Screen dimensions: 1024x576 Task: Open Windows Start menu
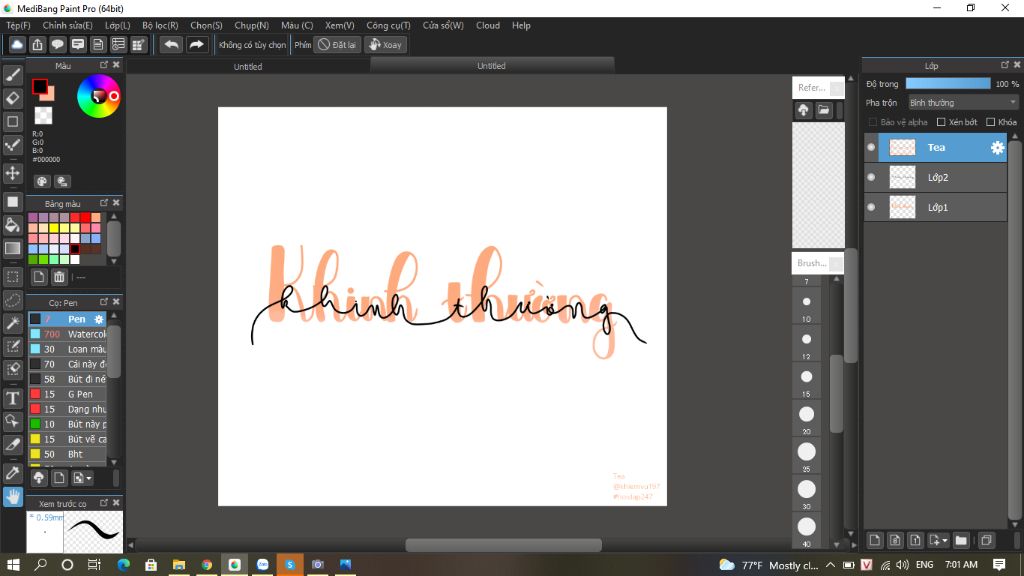tap(13, 565)
